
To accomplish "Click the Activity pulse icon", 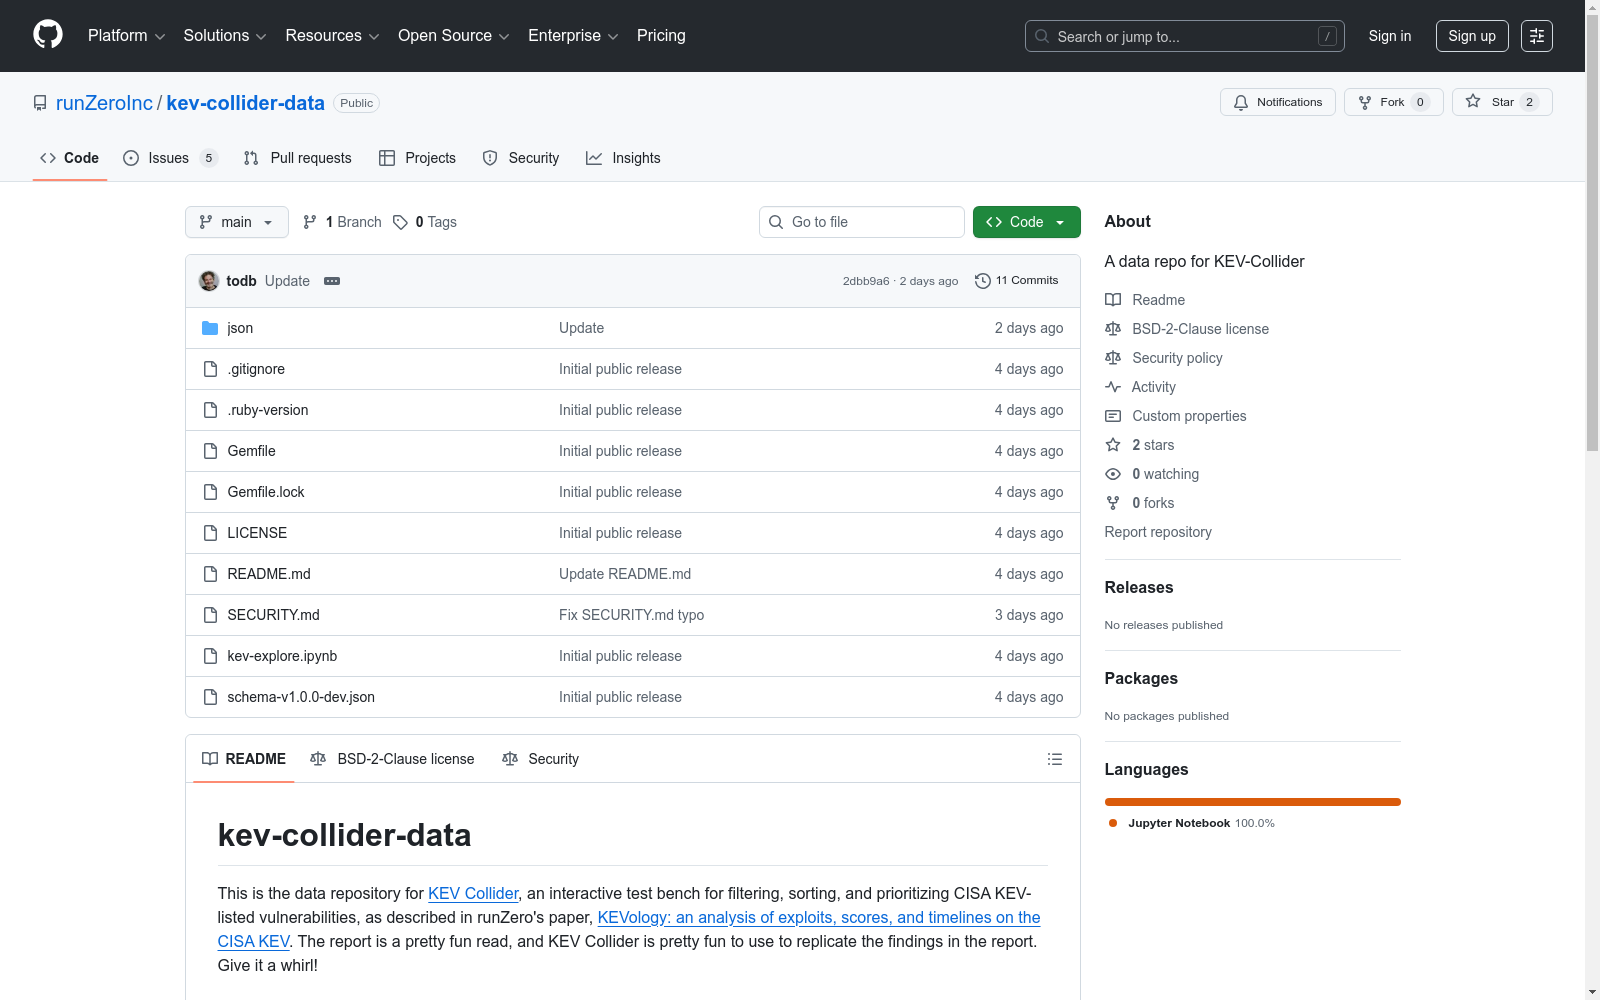I will (1113, 387).
